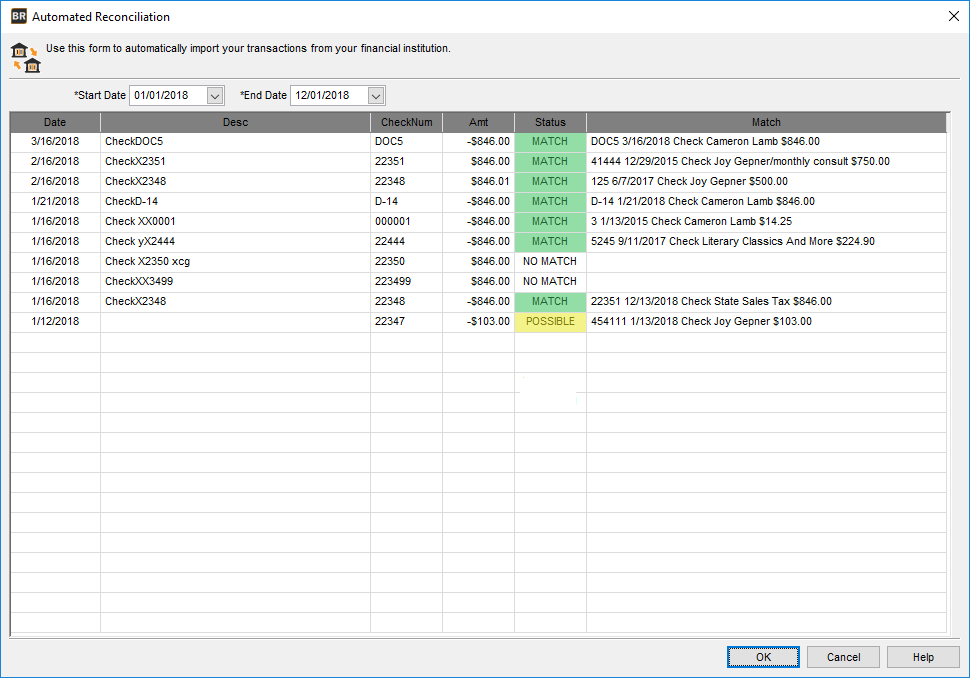Image resolution: width=970 pixels, height=678 pixels.
Task: Click the Match column header
Action: click(x=766, y=121)
